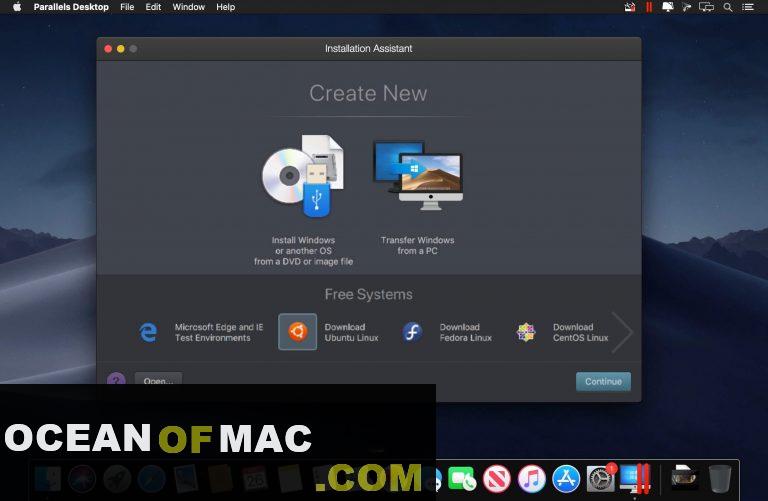
Task: Choose the Microsoft Edge test environments icon
Action: click(x=148, y=332)
